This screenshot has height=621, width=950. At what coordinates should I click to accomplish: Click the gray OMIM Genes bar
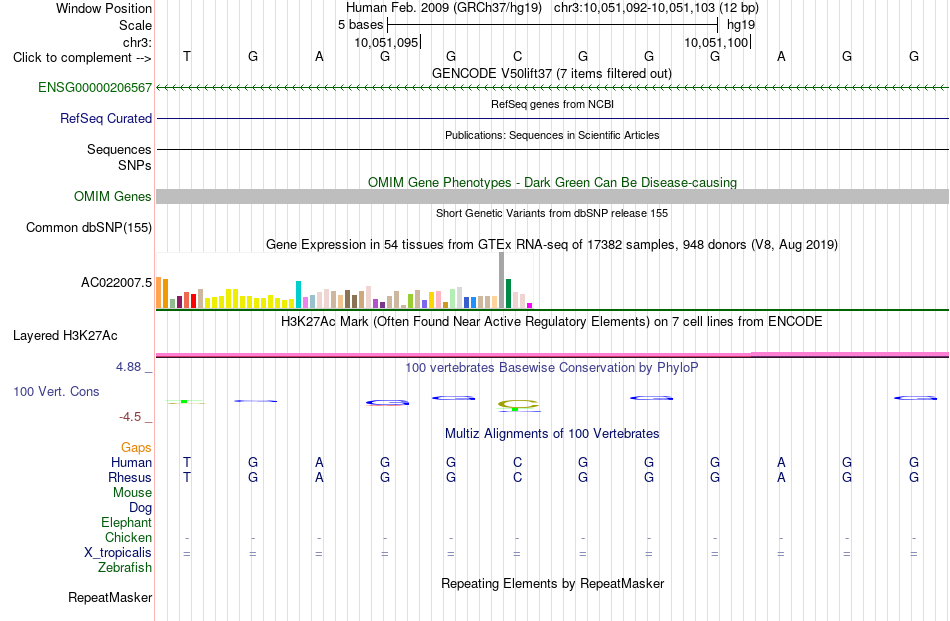[x=552, y=196]
